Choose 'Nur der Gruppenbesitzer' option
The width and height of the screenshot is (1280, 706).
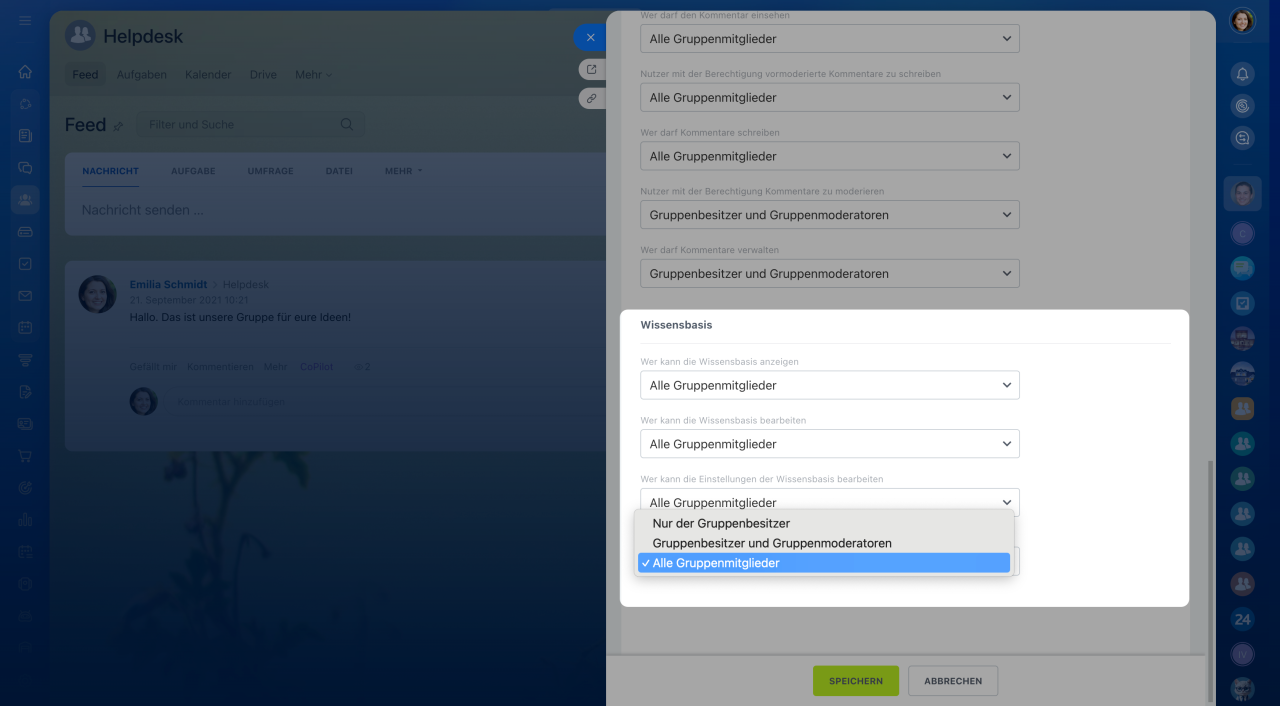coord(824,523)
